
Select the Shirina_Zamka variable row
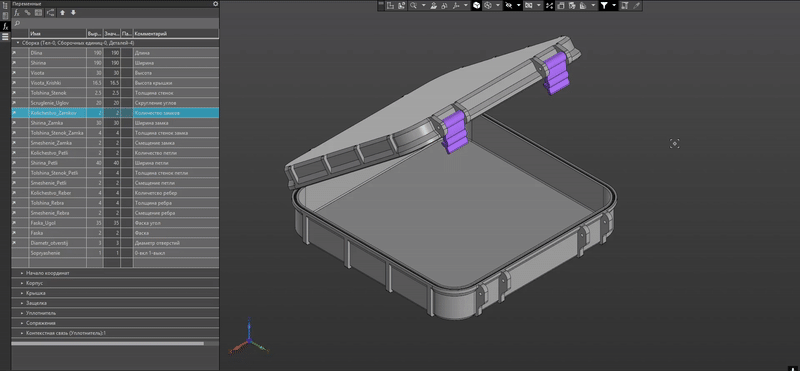(115, 123)
